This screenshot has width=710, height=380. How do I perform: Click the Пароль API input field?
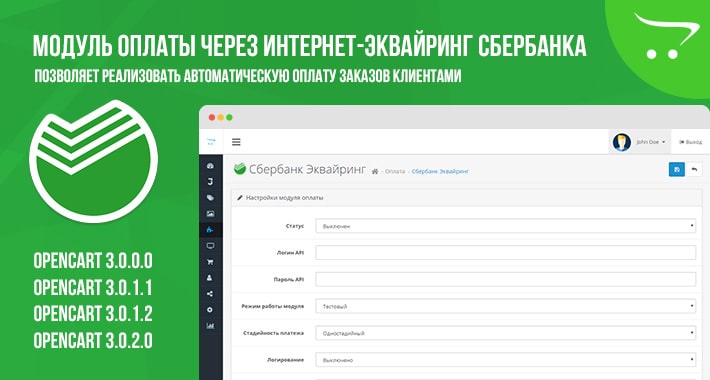505,279
